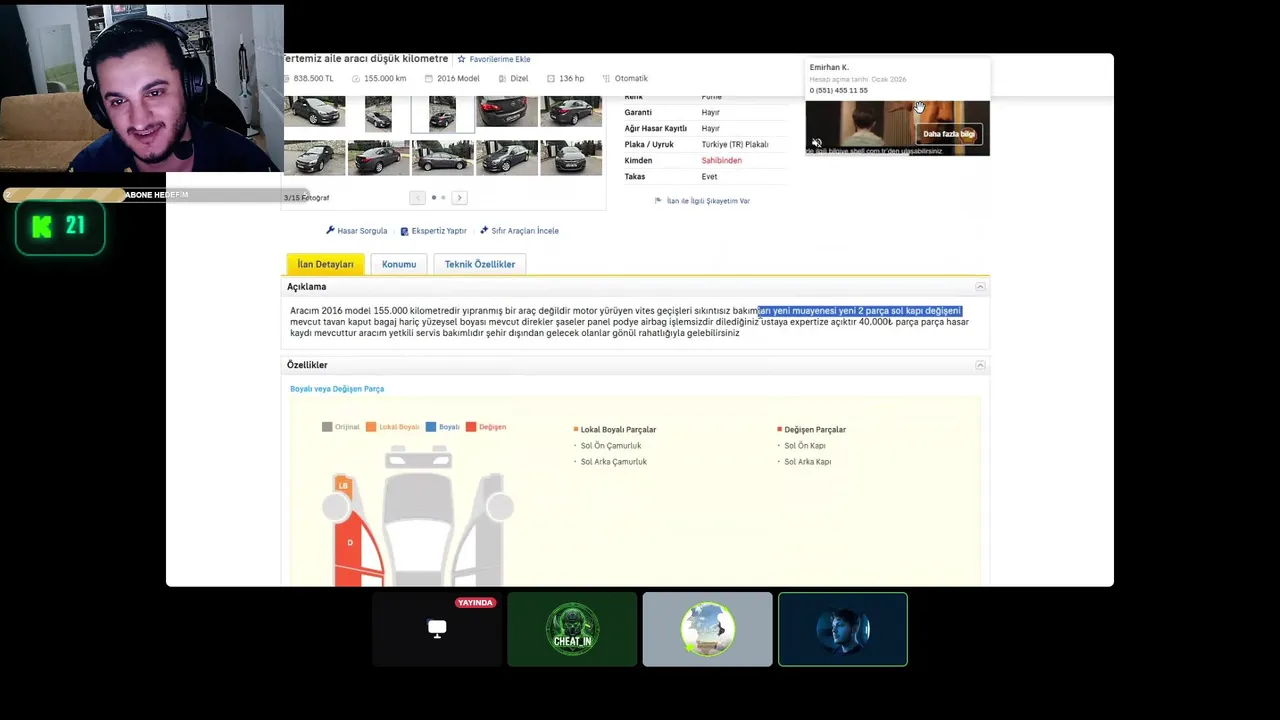Click the Boyalı blue legend square
The height and width of the screenshot is (720, 1280).
[431, 427]
